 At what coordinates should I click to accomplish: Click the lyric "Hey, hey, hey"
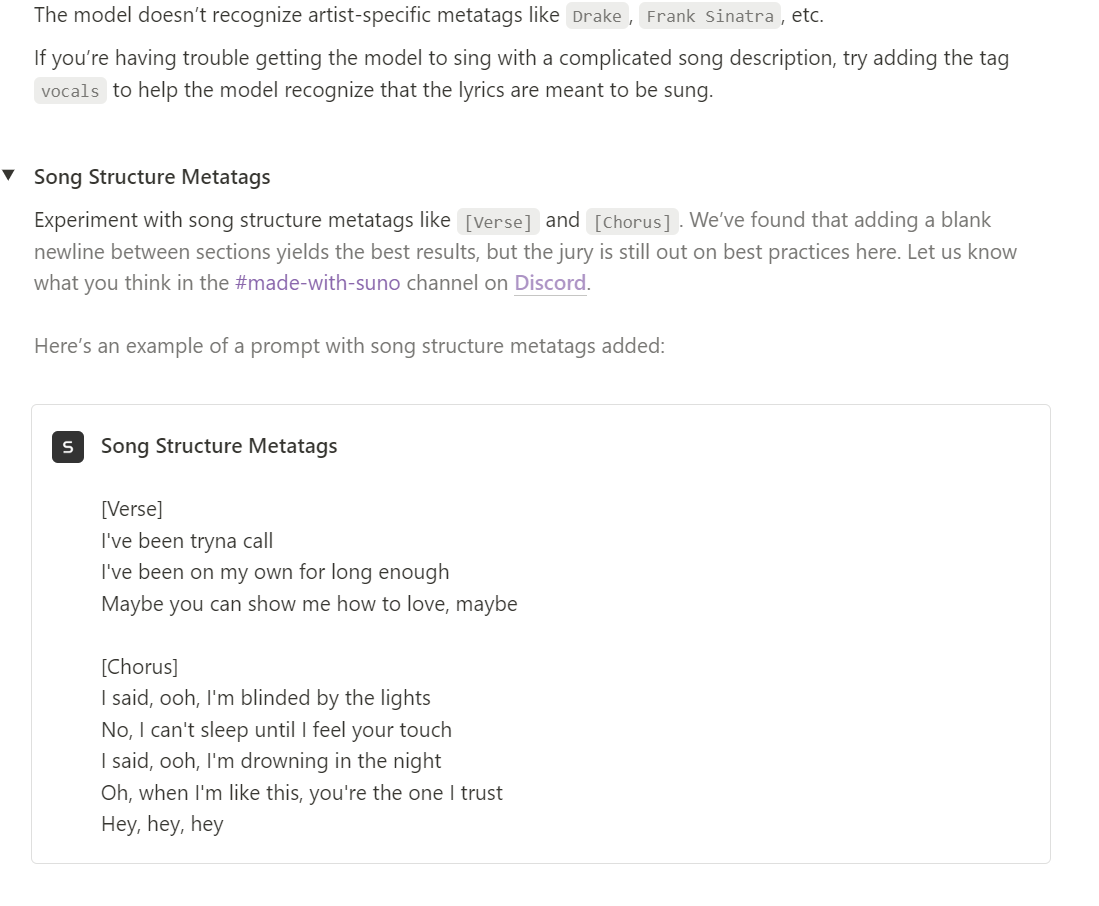pyautogui.click(x=163, y=824)
